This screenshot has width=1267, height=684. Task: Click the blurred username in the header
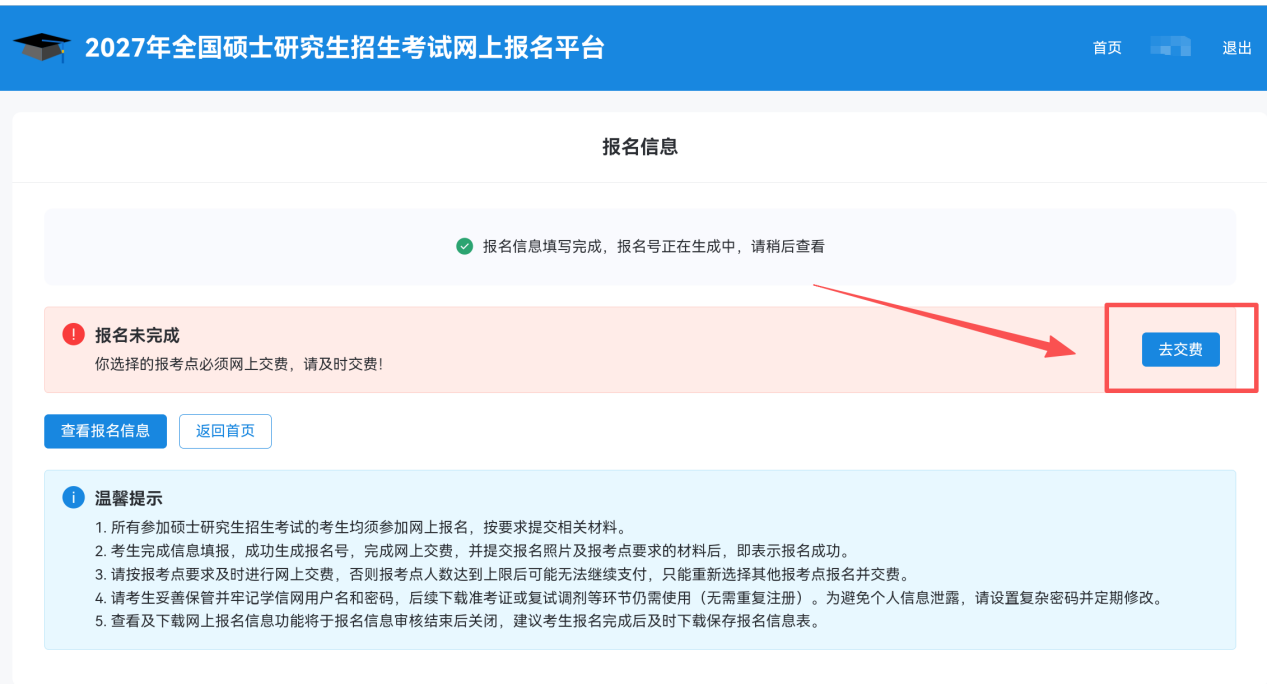[x=1170, y=46]
